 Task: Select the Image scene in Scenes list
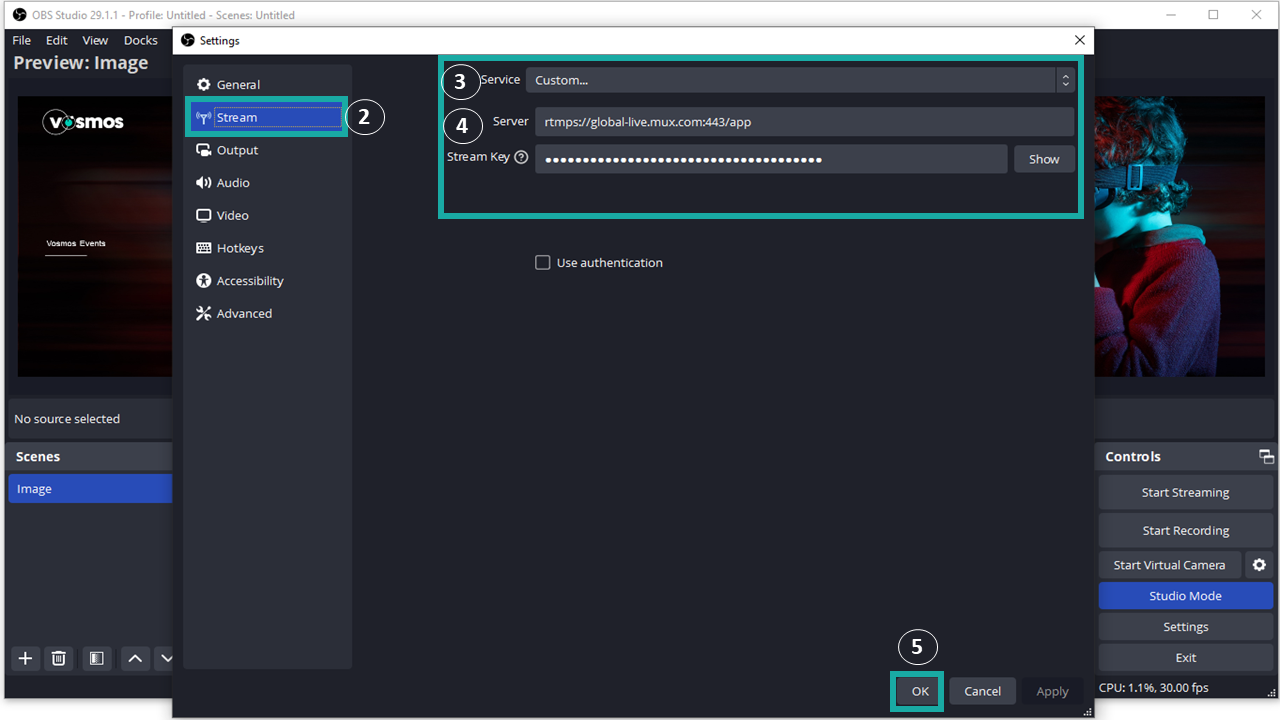click(90, 489)
